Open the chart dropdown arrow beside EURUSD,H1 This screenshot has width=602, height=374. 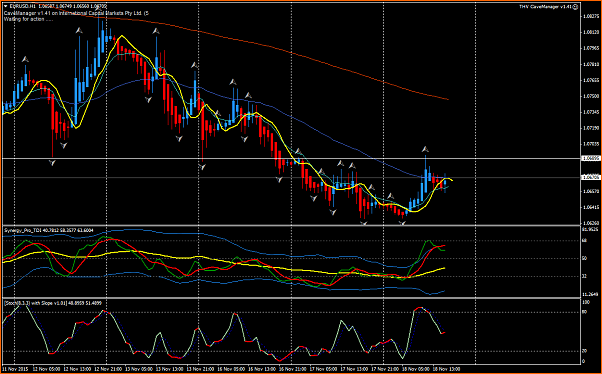coord(6,7)
